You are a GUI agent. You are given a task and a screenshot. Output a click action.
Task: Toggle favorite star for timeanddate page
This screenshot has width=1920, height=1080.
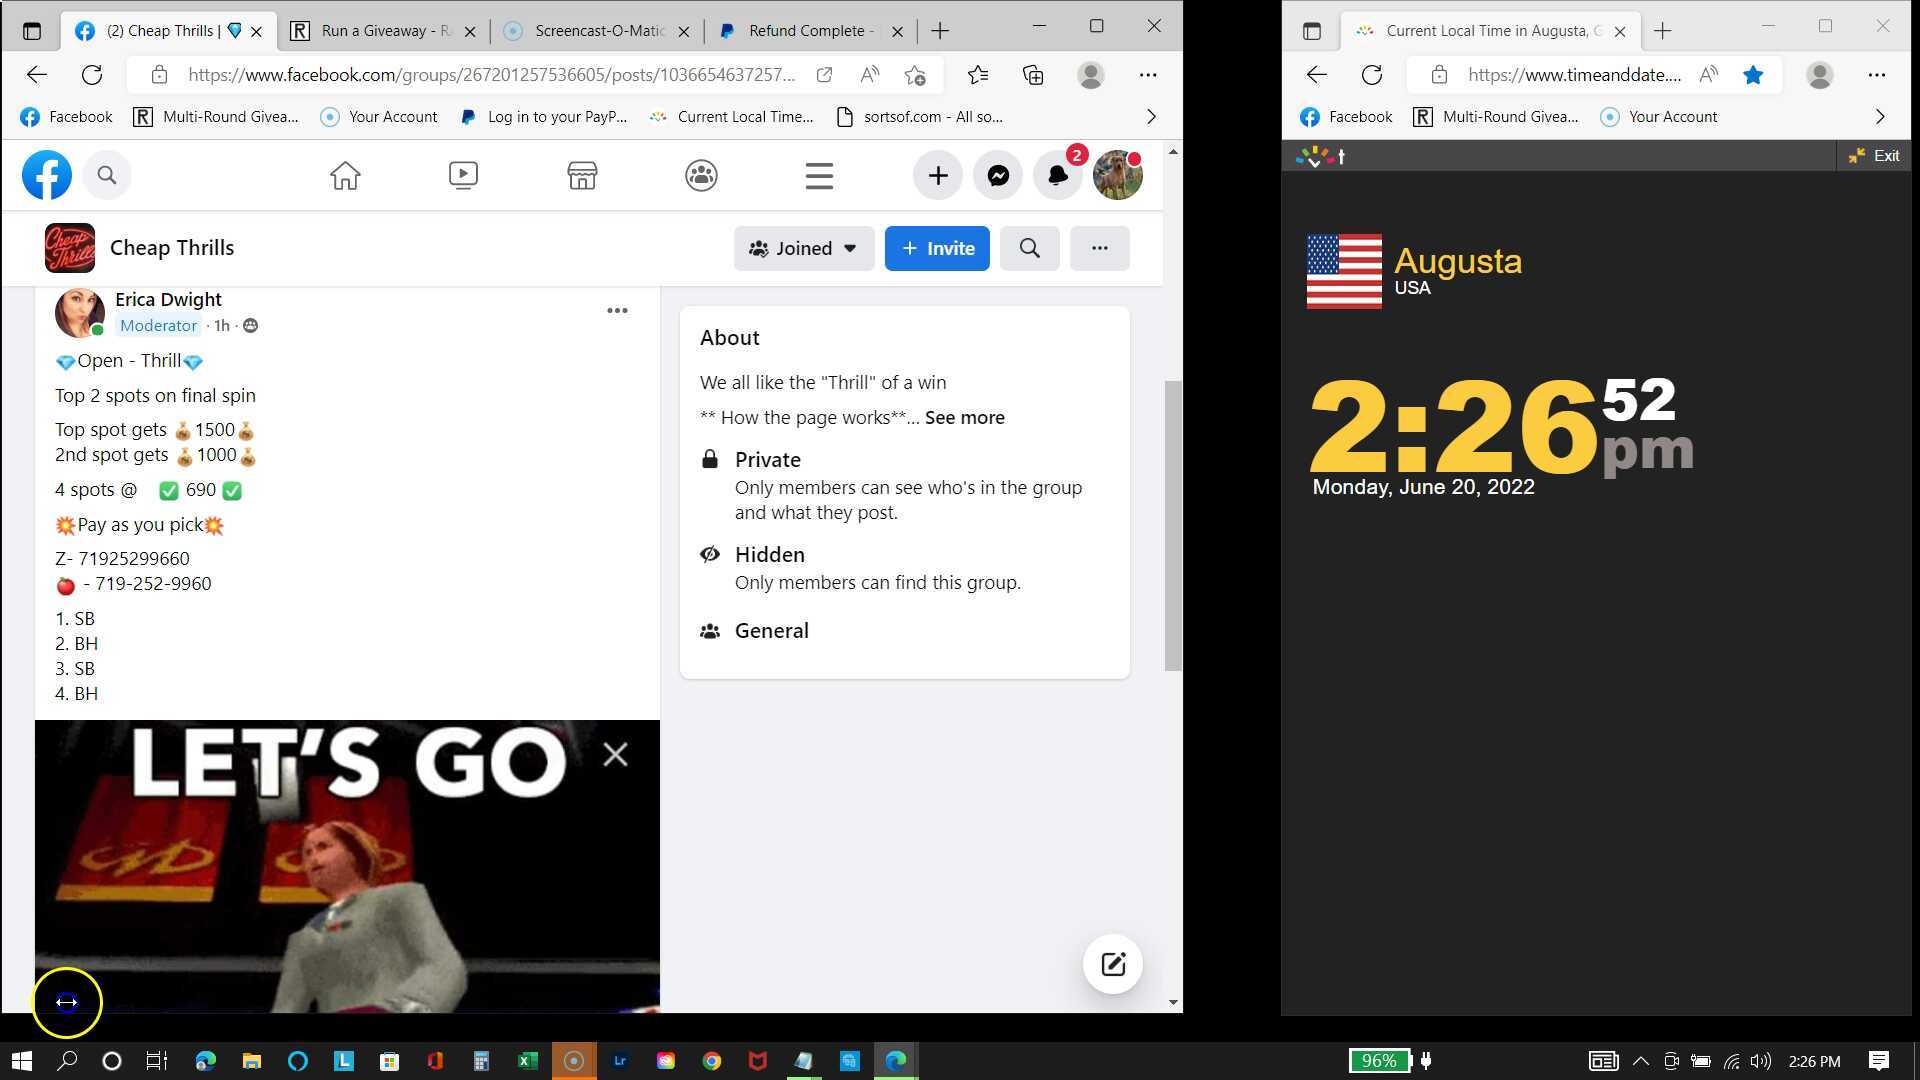1753,75
